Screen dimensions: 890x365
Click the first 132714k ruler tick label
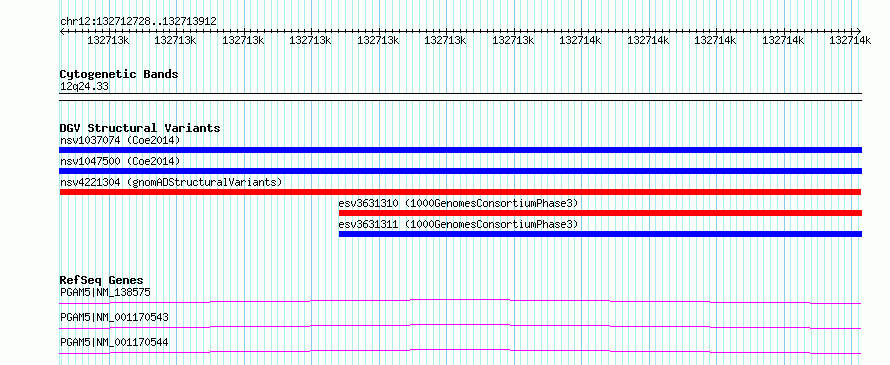pyautogui.click(x=581, y=40)
